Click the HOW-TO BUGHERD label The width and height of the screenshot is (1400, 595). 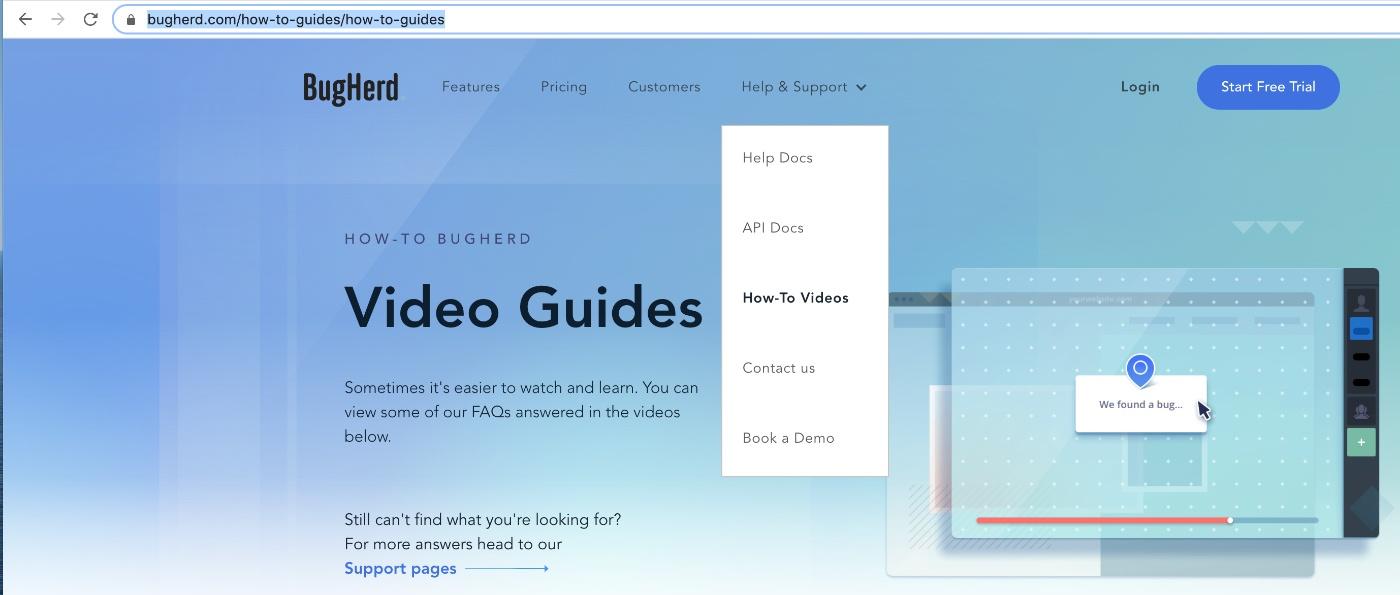tap(439, 239)
